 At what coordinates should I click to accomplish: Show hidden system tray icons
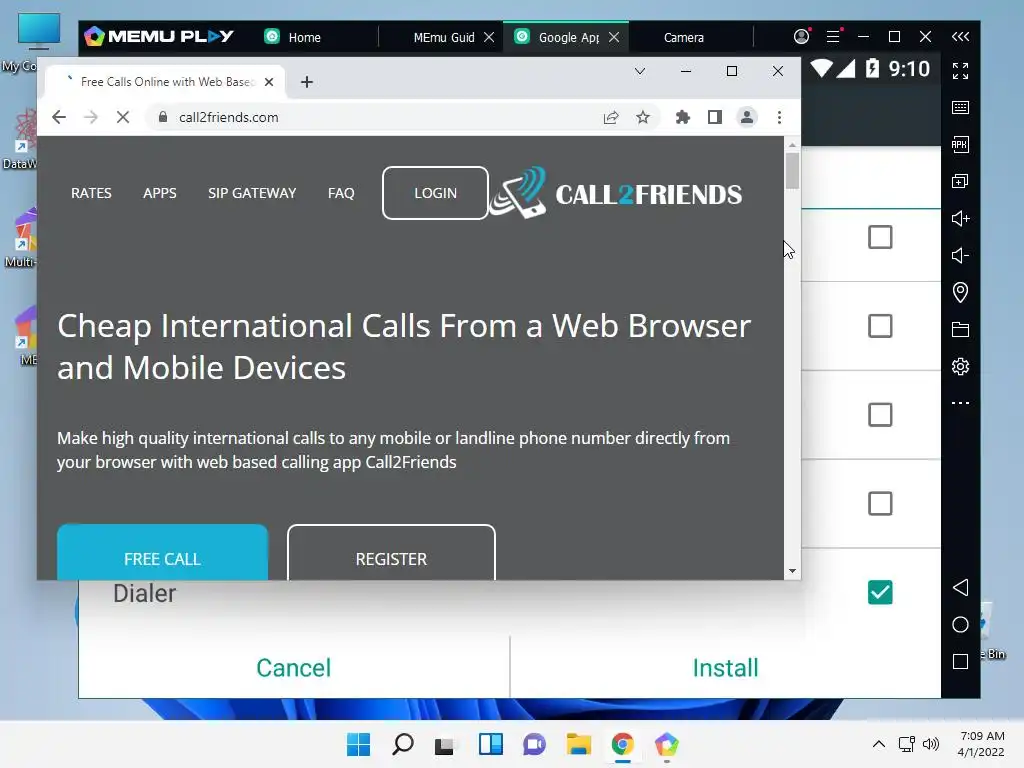pyautogui.click(x=879, y=744)
